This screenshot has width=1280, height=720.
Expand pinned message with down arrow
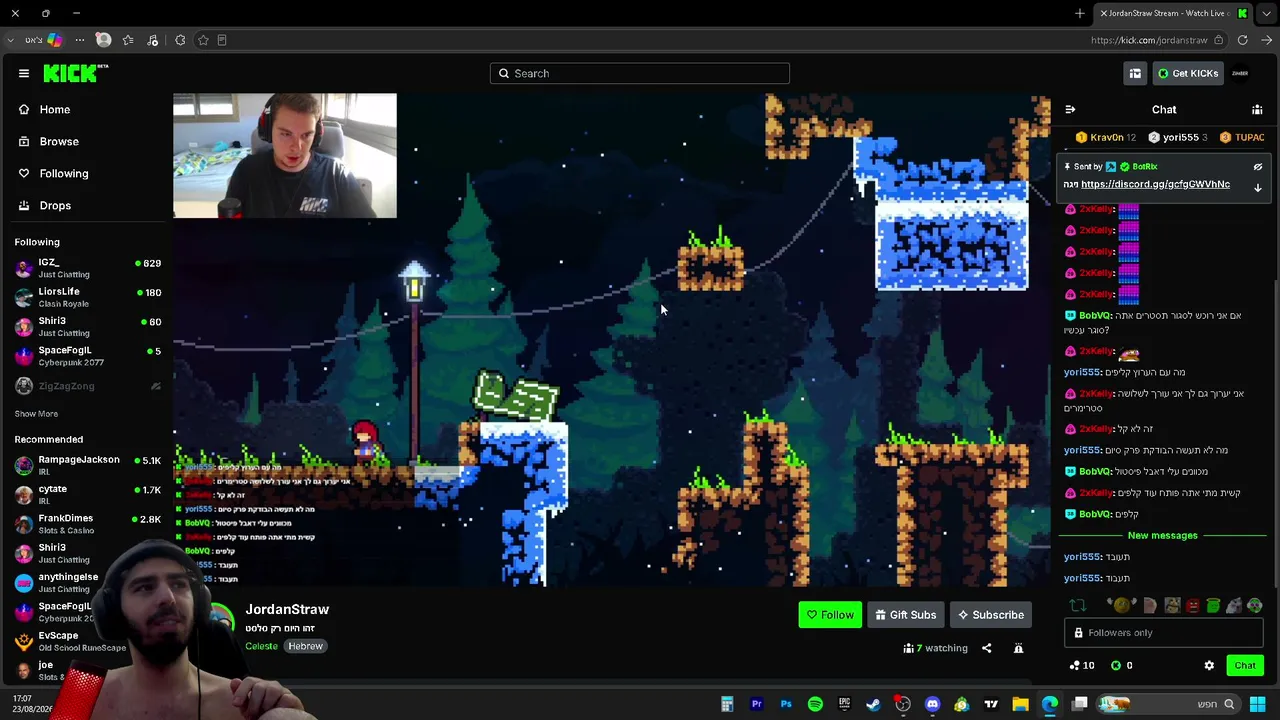click(x=1258, y=187)
